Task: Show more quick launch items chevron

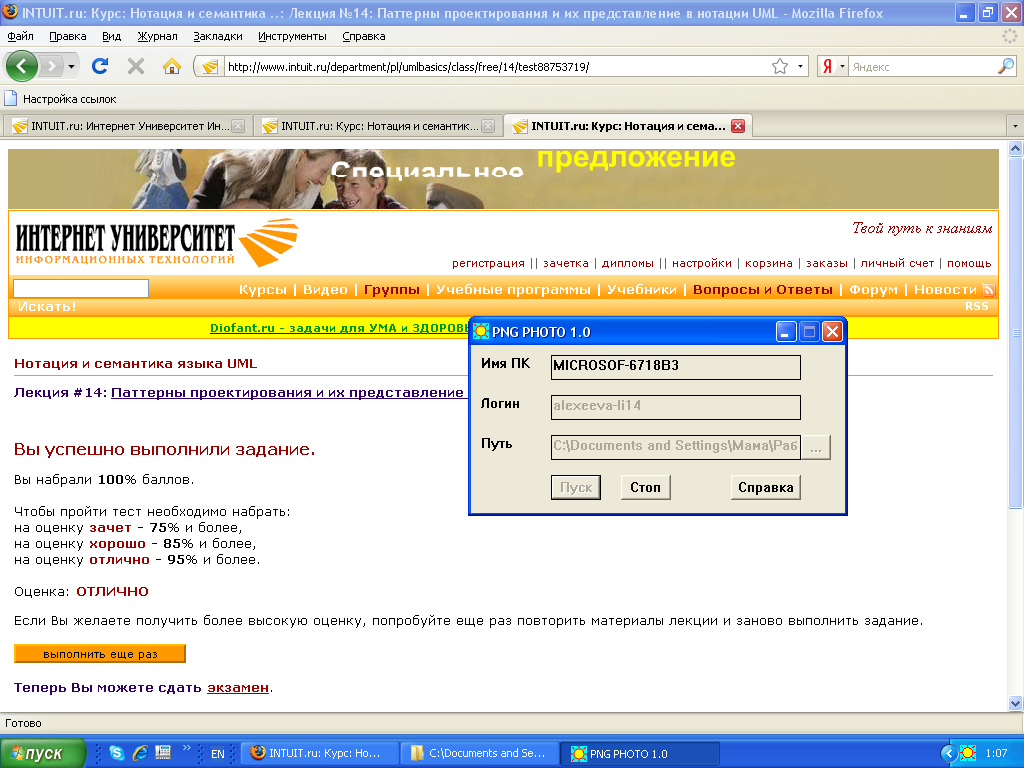Action: pos(186,748)
